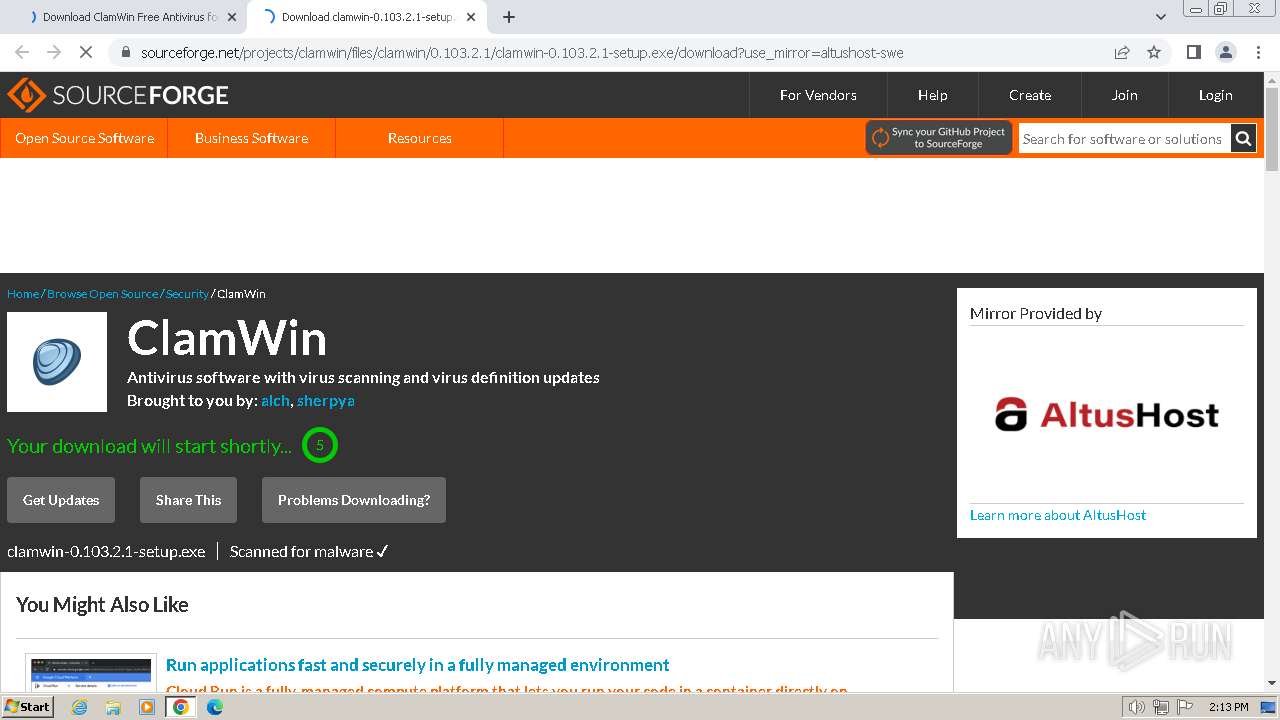Open Microsoft Edge from taskbar

point(215,707)
